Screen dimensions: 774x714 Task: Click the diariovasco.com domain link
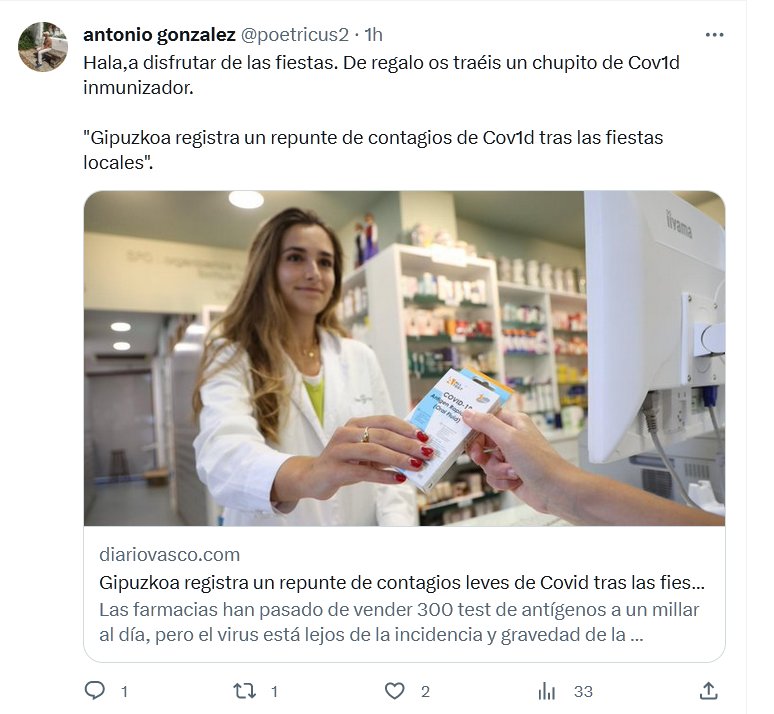coord(169,555)
